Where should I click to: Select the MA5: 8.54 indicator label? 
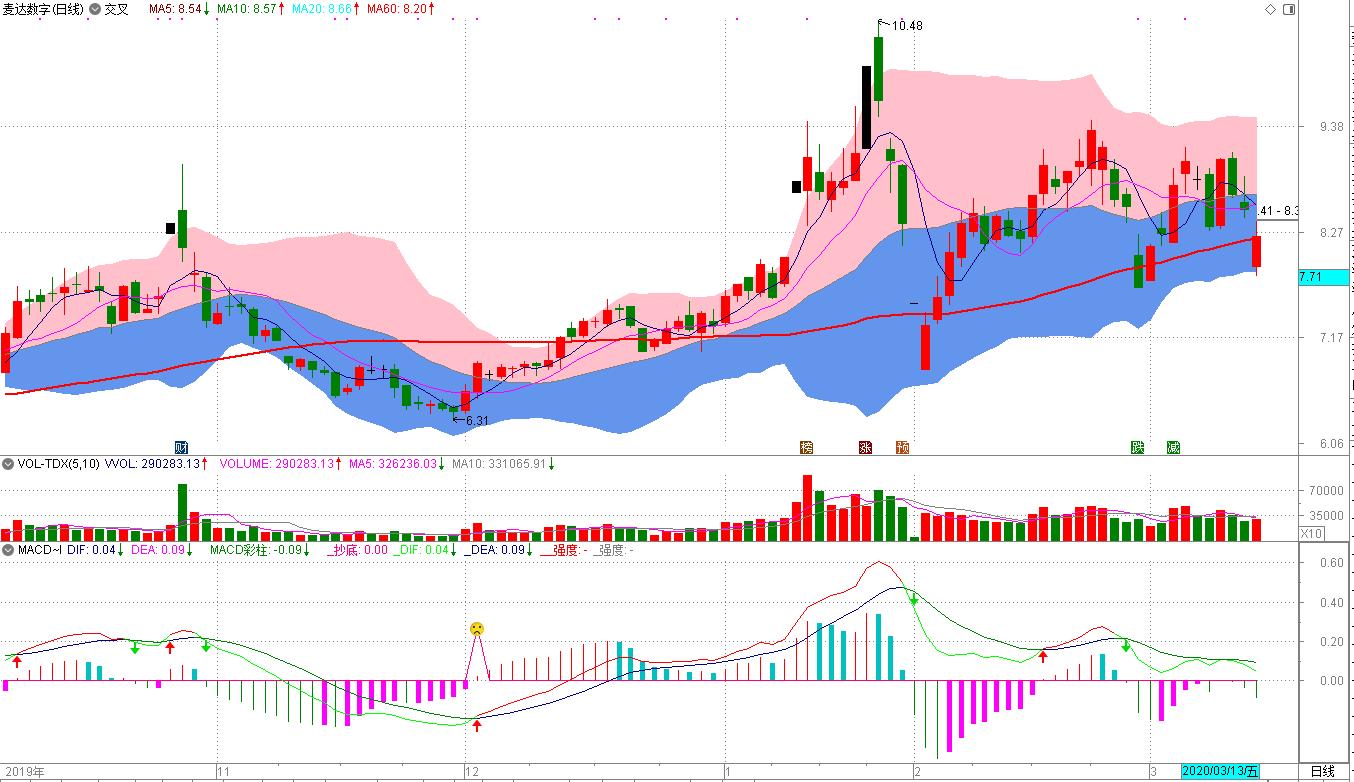click(x=176, y=8)
